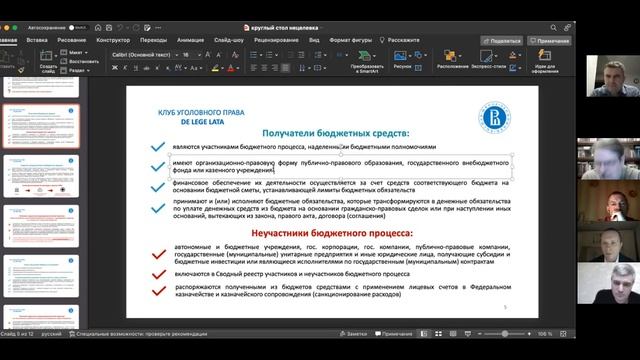This screenshot has width=640, height=360.
Task: Increase list indent level icon
Action: coord(301,55)
